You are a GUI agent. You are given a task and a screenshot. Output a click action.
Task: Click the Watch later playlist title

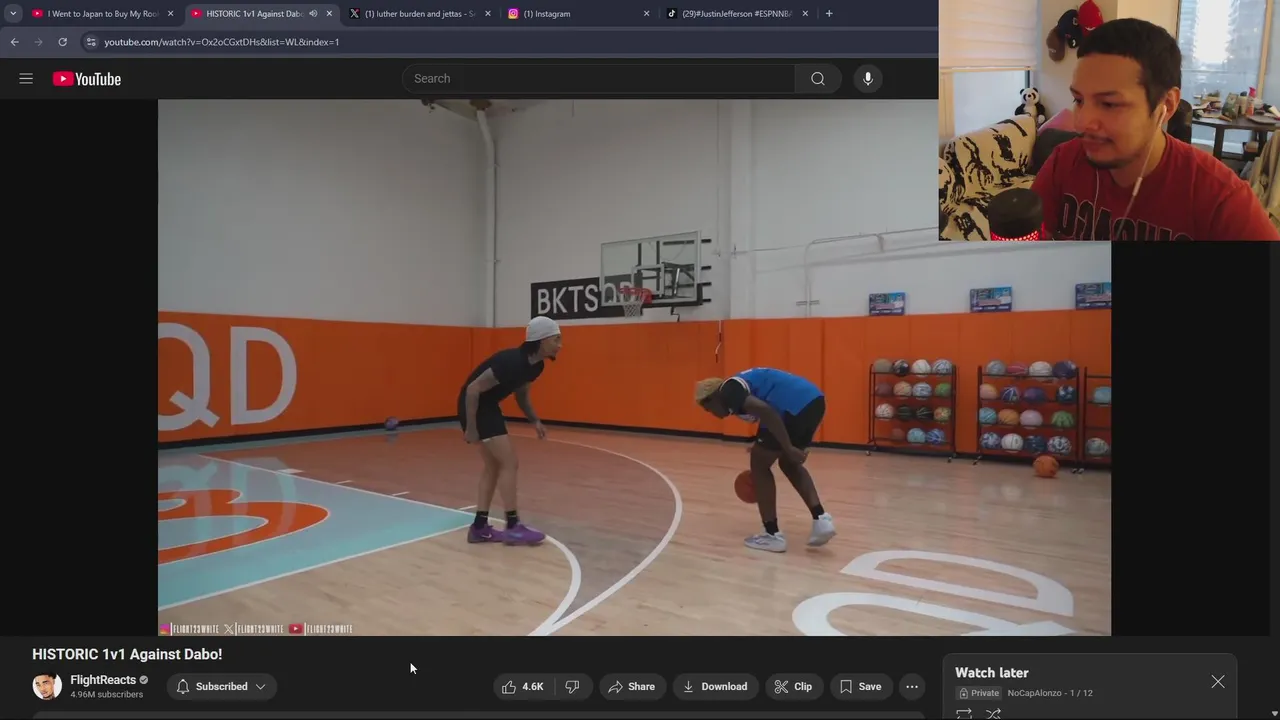tap(992, 673)
